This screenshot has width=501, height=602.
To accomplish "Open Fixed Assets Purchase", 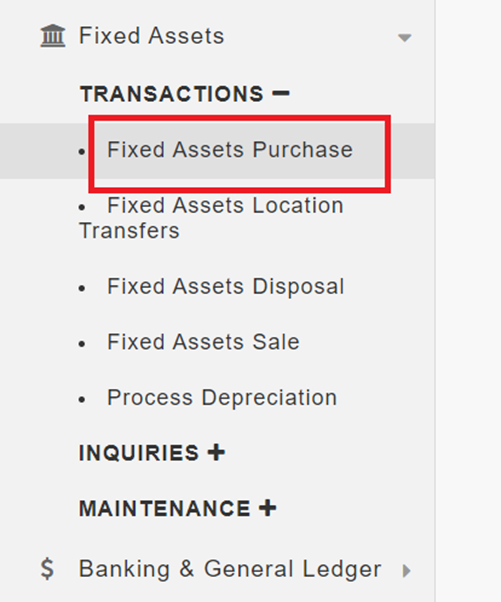I will 230,149.
